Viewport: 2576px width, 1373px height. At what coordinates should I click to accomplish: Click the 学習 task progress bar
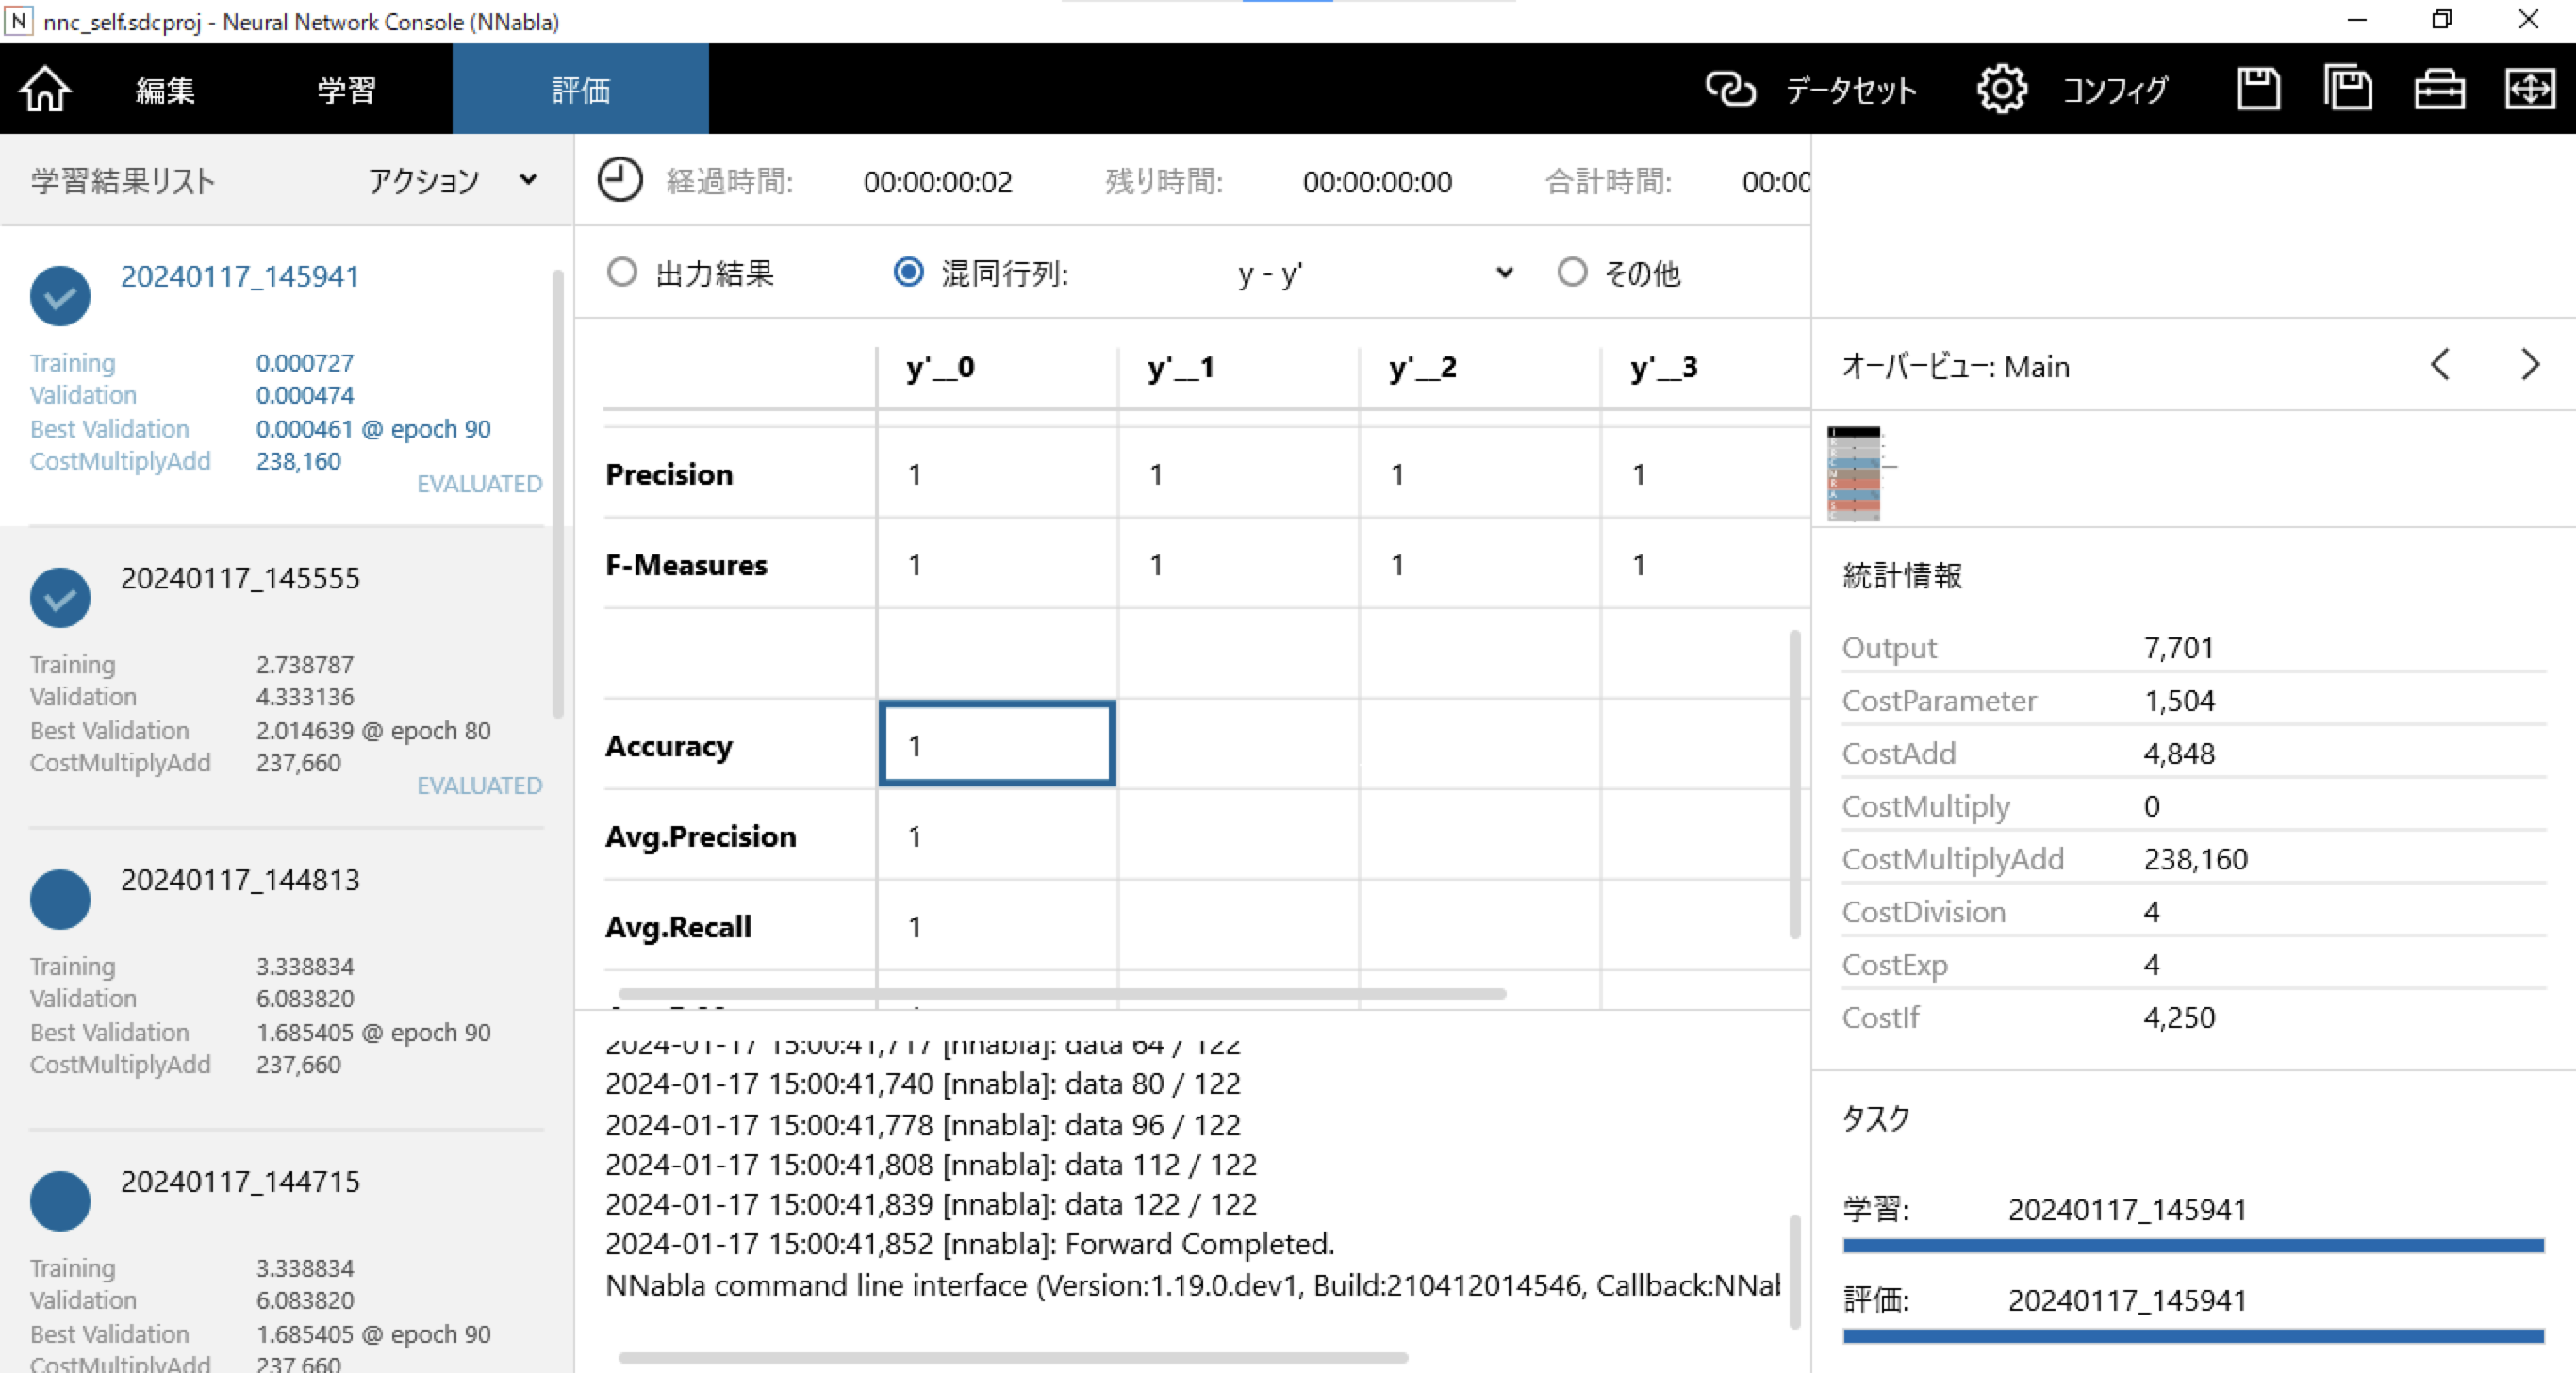[x=2192, y=1245]
